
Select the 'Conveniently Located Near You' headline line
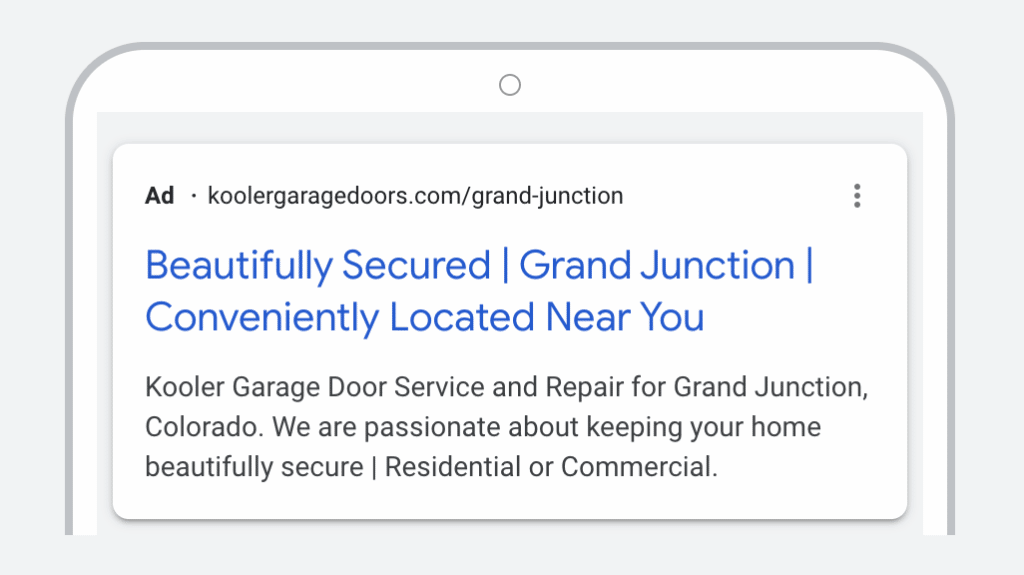424,318
